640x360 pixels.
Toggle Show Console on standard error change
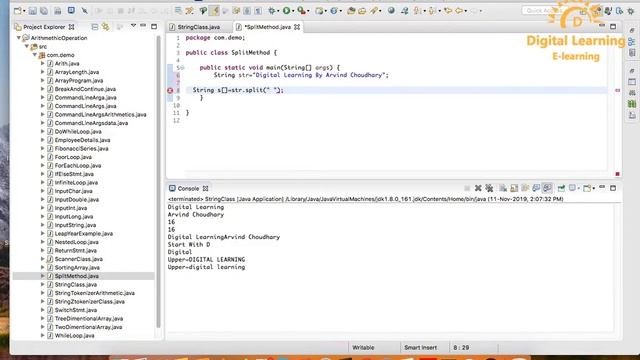[x=547, y=188]
